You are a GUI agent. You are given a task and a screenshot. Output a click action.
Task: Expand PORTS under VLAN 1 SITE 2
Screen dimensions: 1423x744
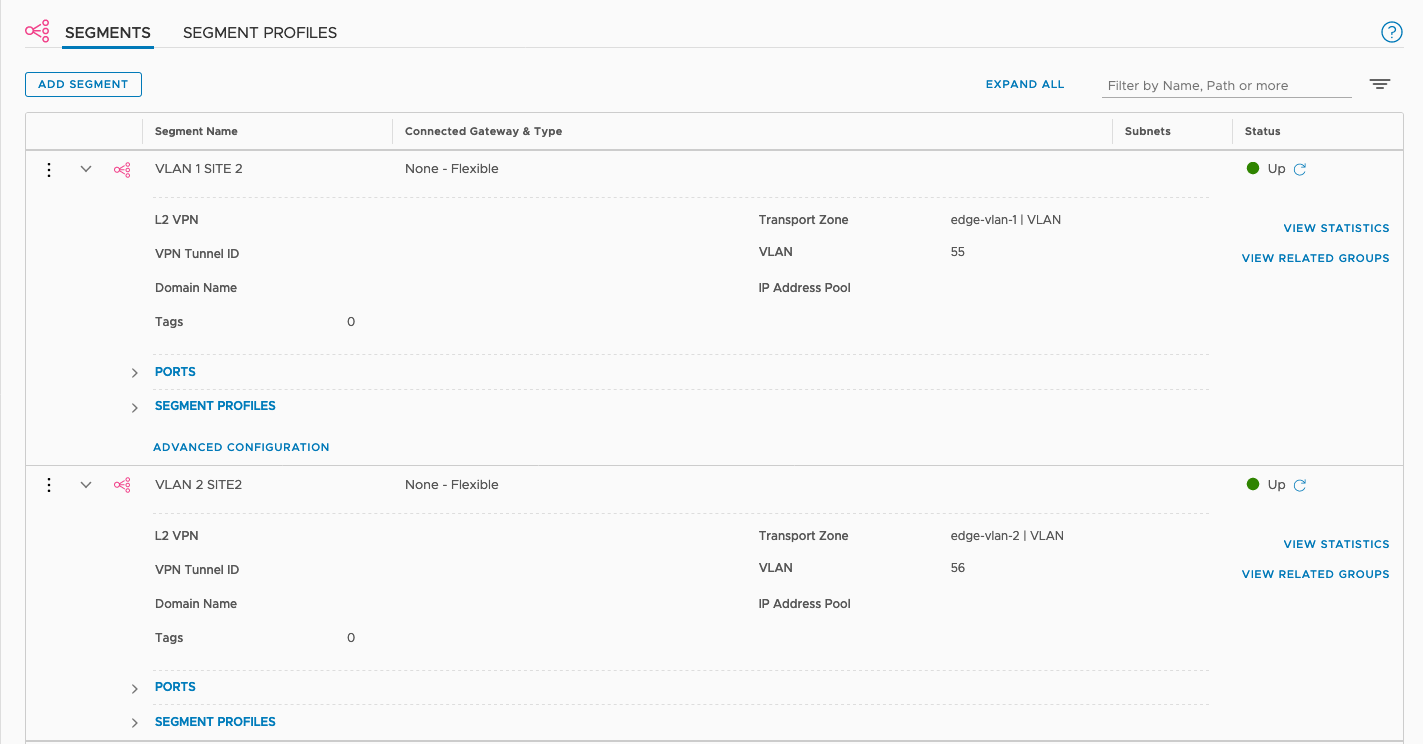pos(135,373)
